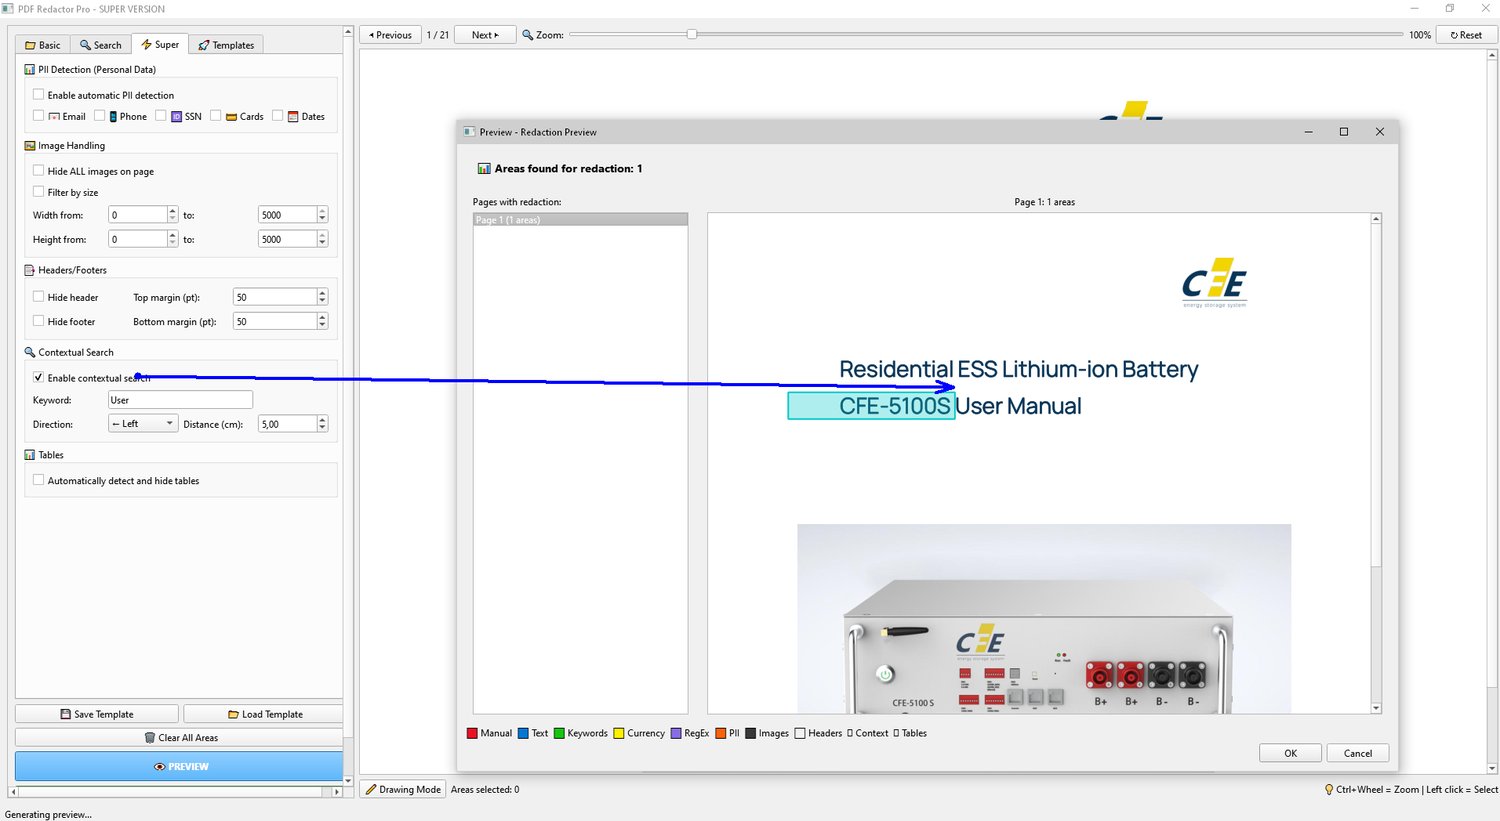The width and height of the screenshot is (1500, 821).
Task: Tick the Cards checkbox
Action: click(x=215, y=116)
